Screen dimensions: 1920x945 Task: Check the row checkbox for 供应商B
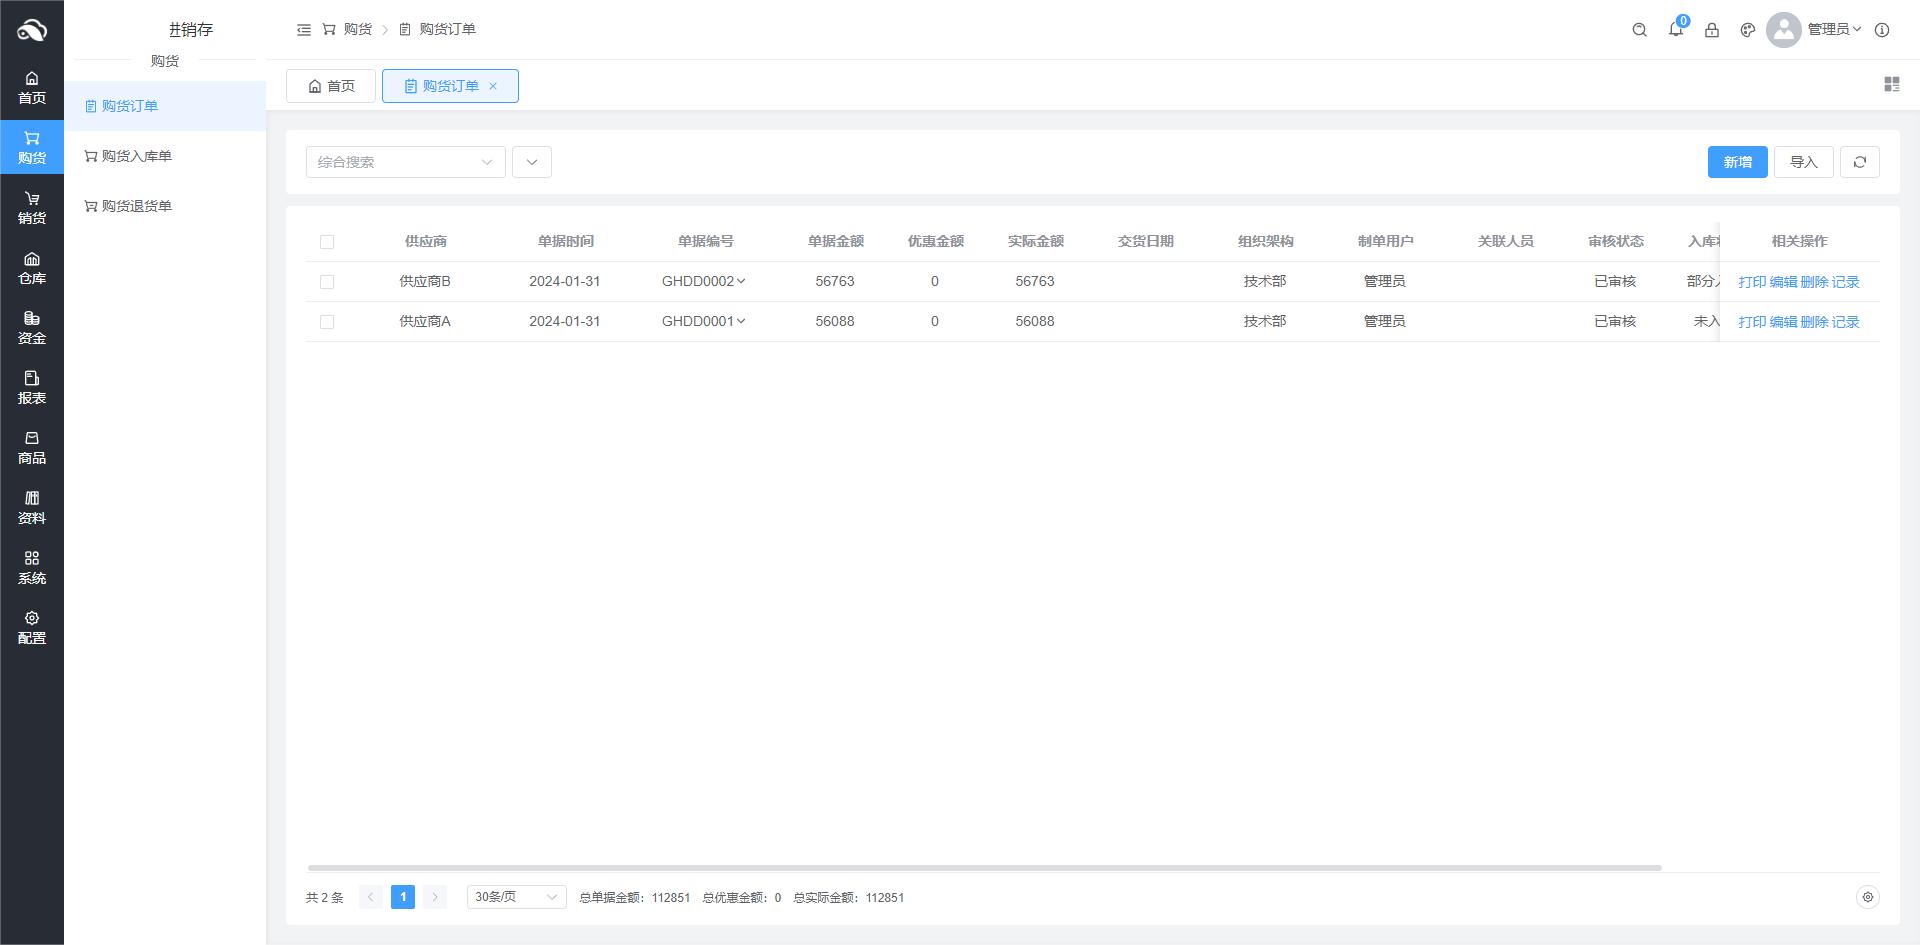[x=327, y=282]
